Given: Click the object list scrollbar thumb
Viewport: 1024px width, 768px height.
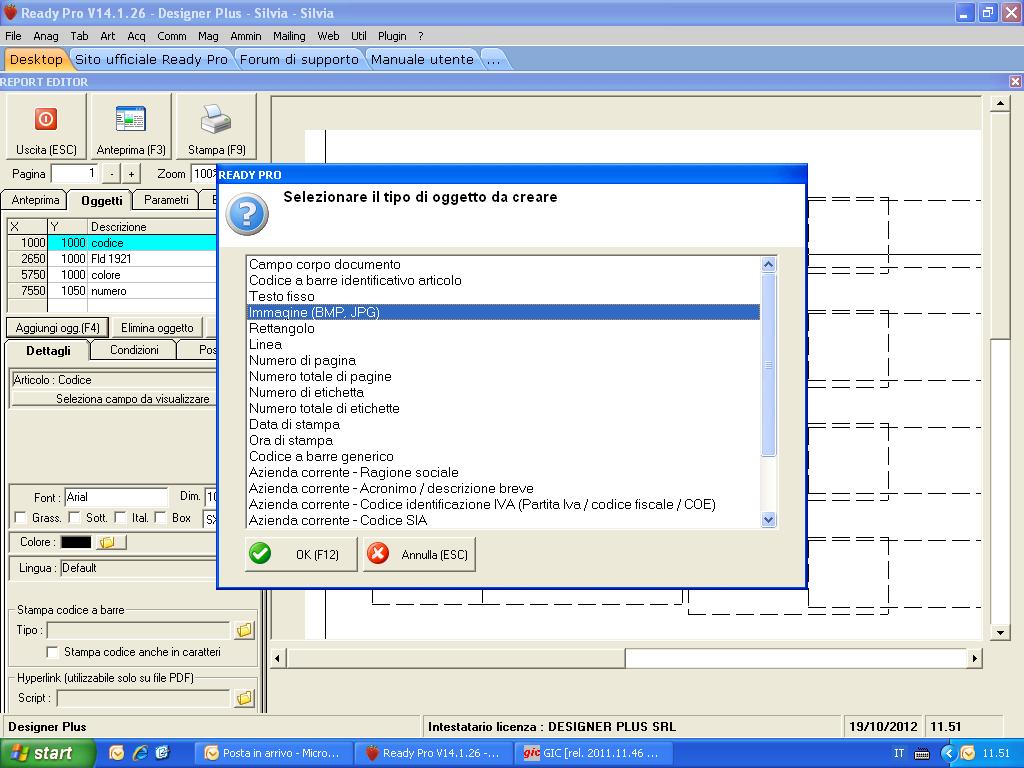Looking at the screenshot, I should [769, 364].
